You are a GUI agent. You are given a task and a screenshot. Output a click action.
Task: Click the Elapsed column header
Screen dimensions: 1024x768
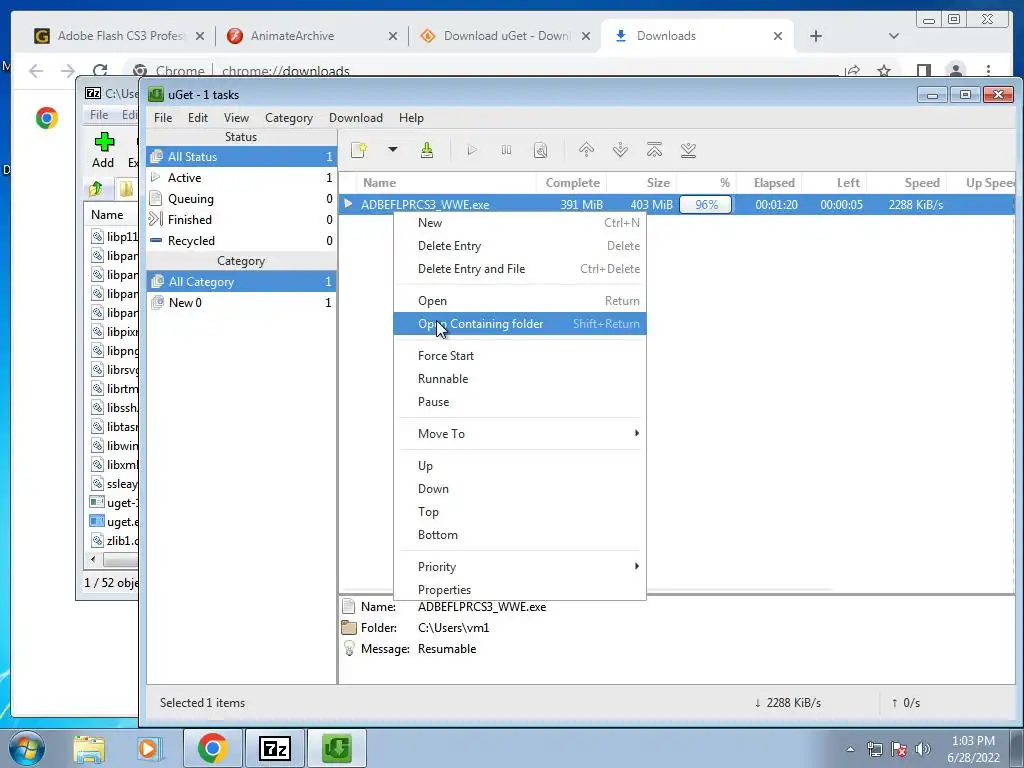click(769, 183)
